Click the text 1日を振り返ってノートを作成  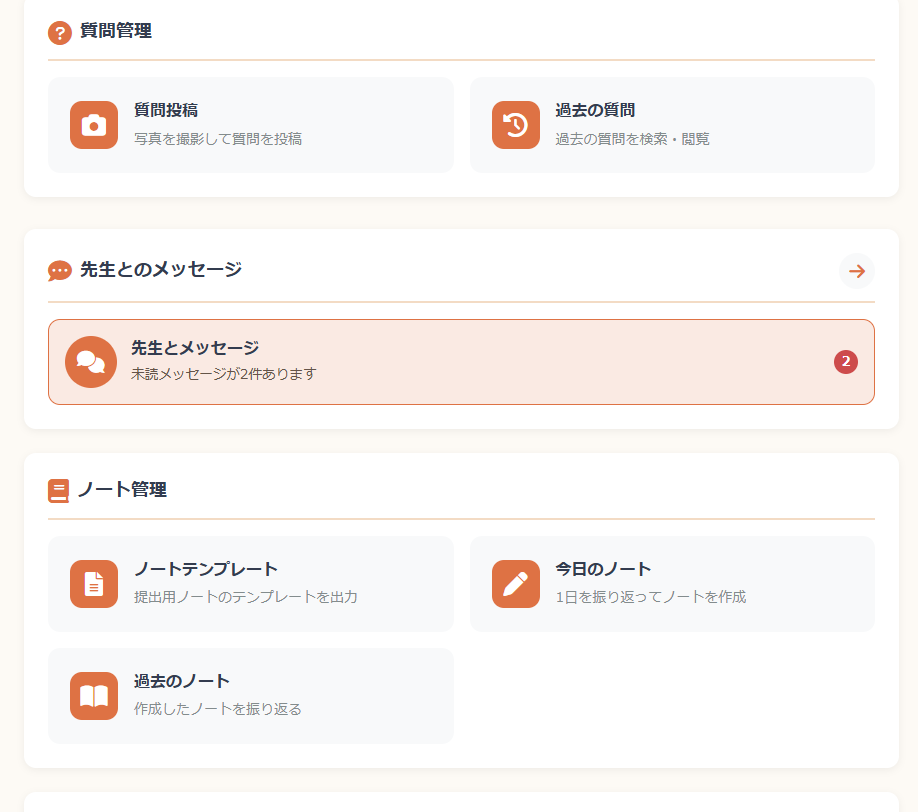(x=650, y=597)
